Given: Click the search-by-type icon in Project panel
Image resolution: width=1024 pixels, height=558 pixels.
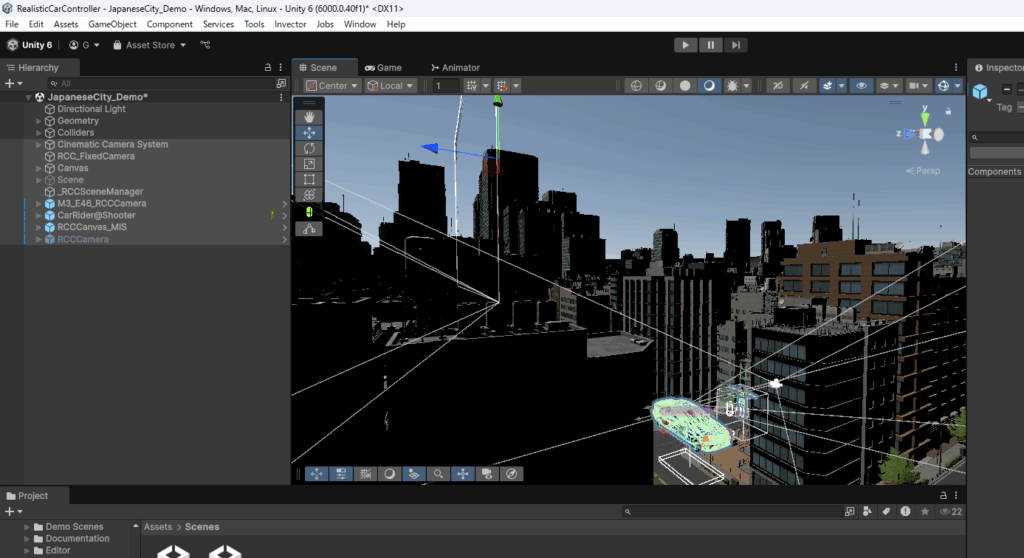Looking at the screenshot, I should coord(867,512).
